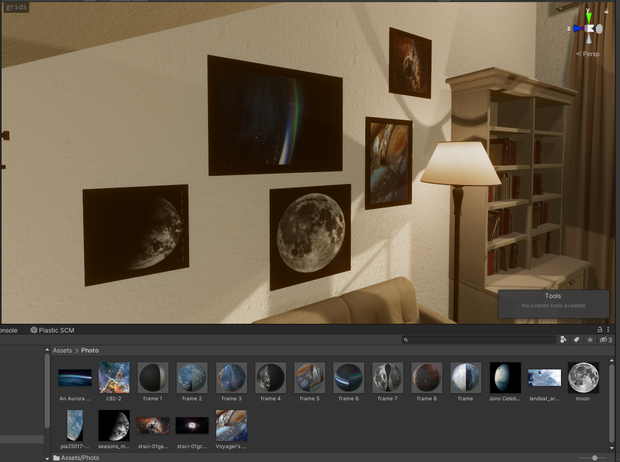The width and height of the screenshot is (620, 462).
Task: Click the green Y axis cone on the scene gizmo
Action: [x=589, y=17]
